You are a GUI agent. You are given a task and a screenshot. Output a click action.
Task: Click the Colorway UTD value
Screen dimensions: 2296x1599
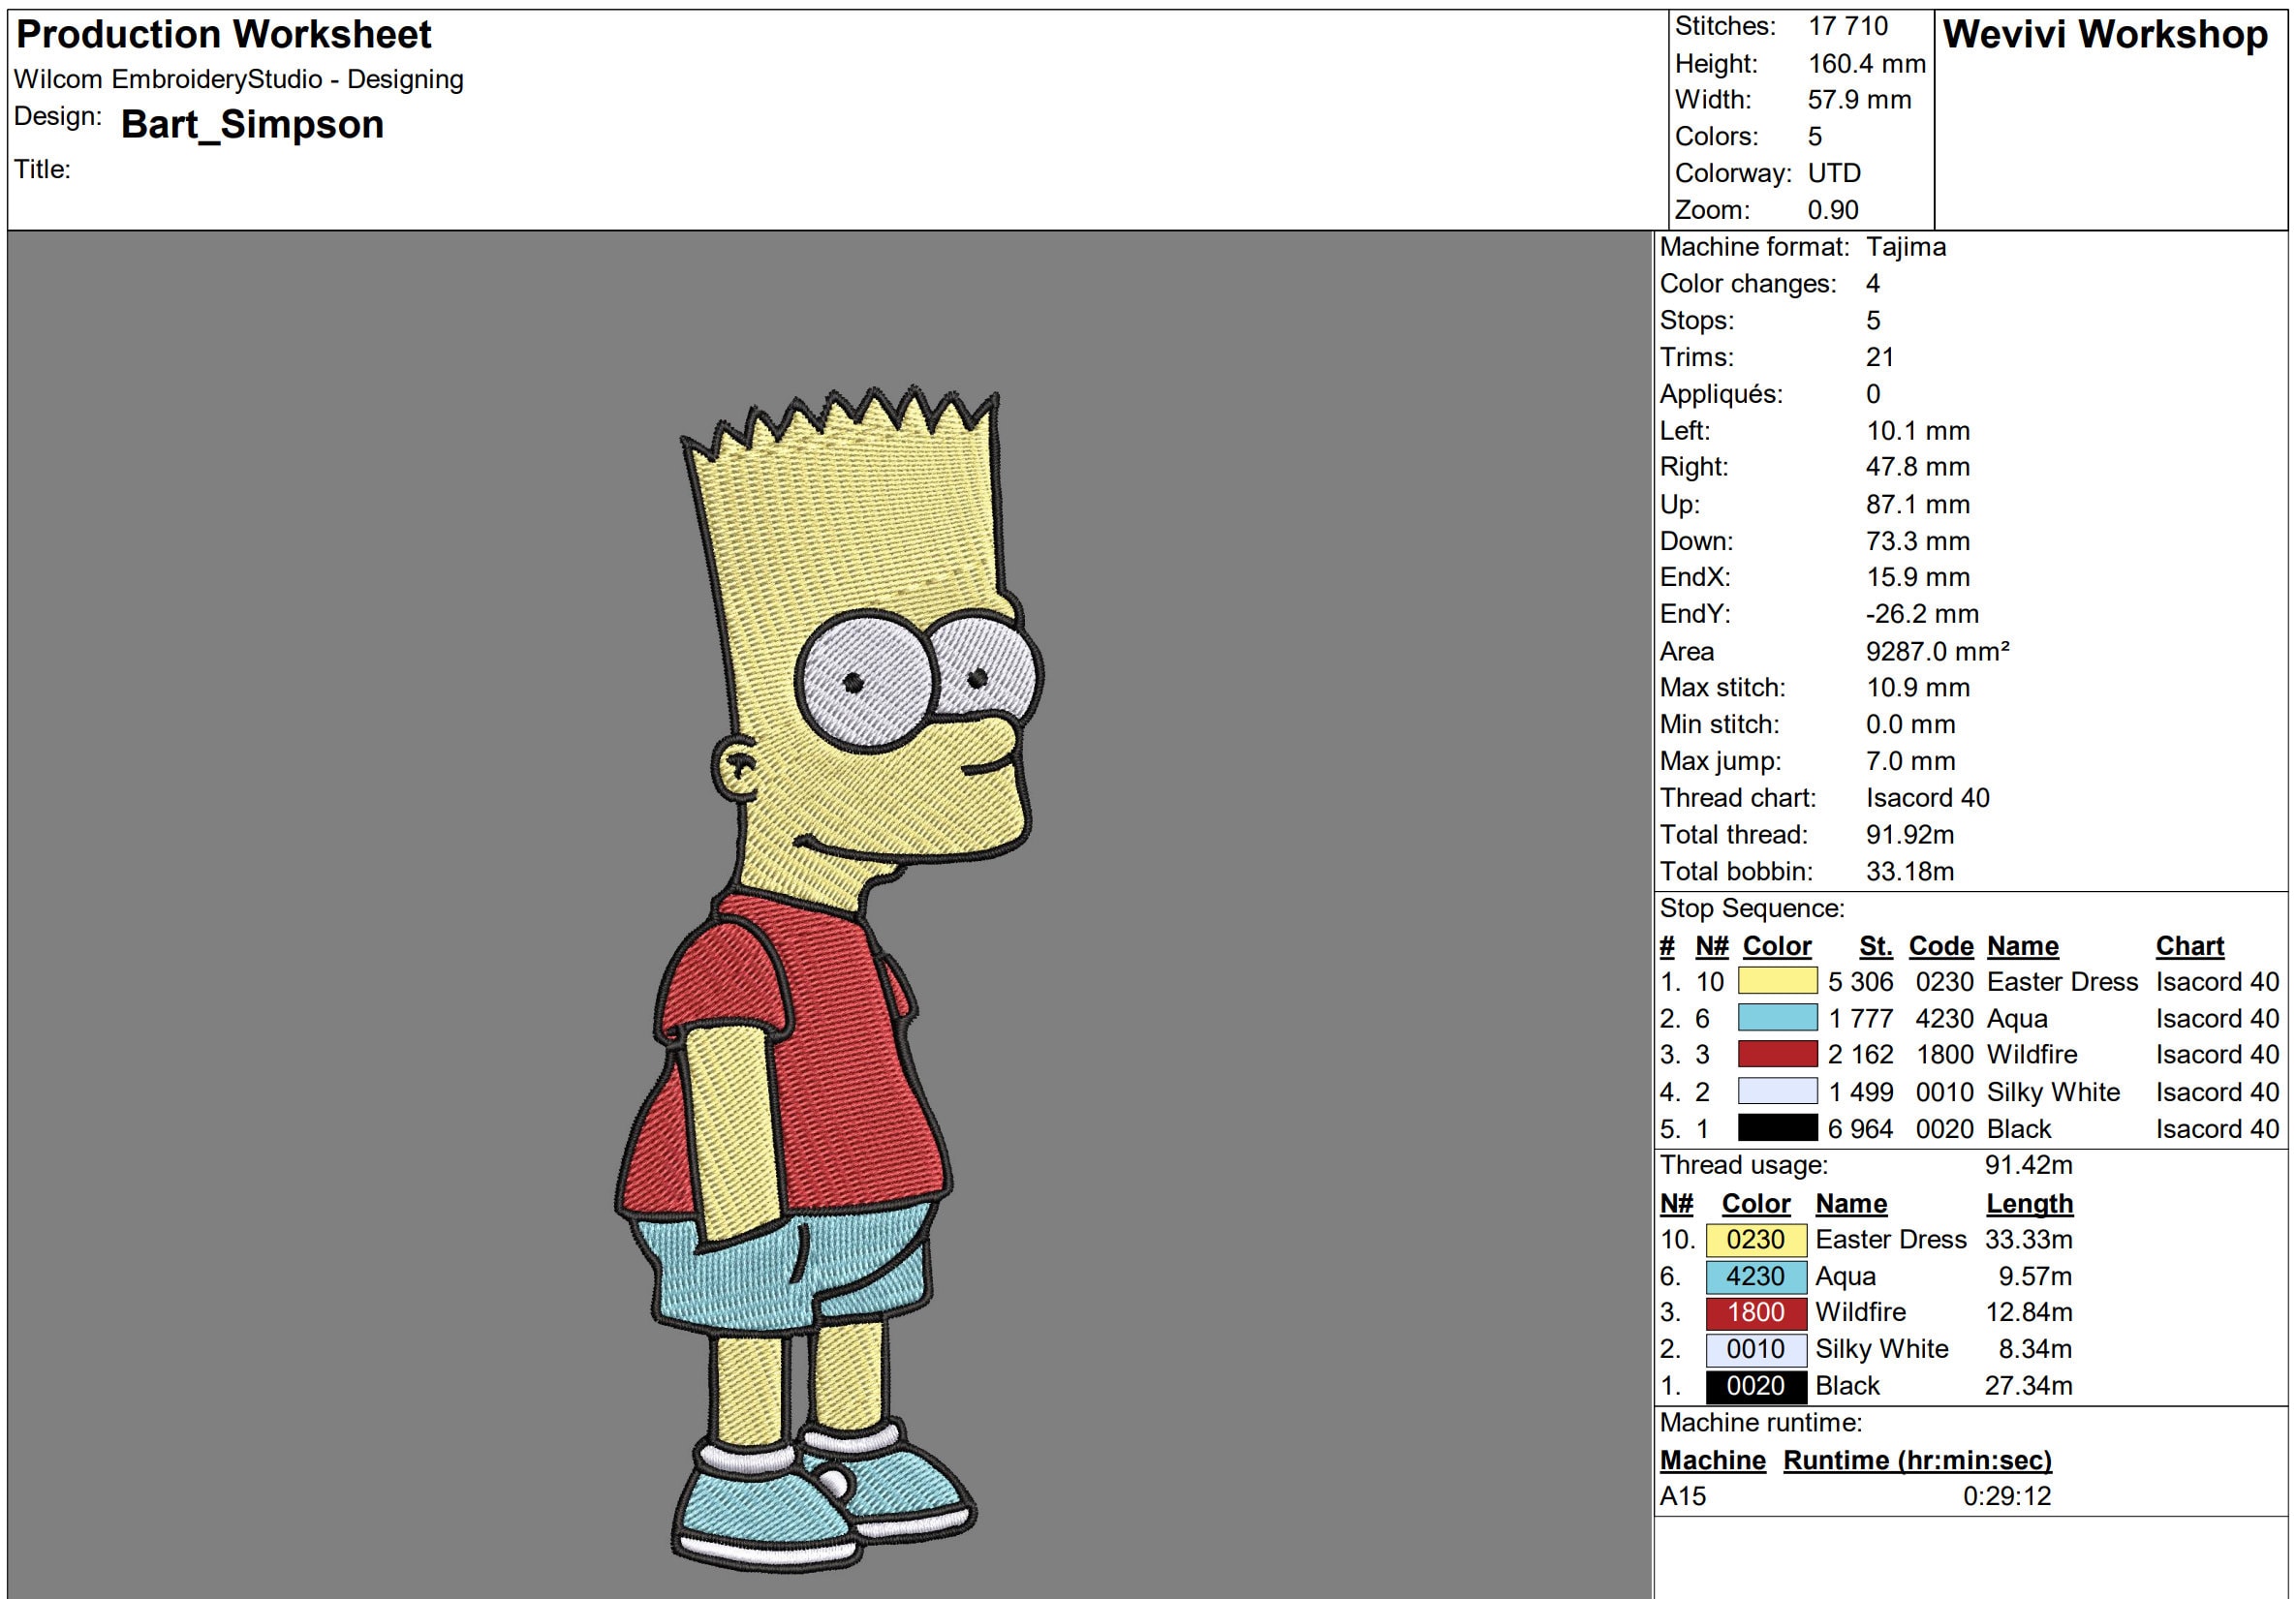(1834, 172)
